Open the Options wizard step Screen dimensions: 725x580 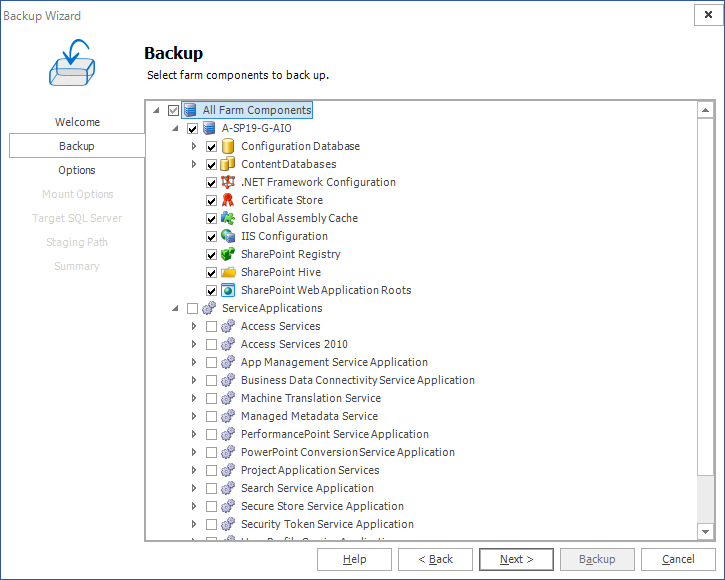tap(77, 170)
